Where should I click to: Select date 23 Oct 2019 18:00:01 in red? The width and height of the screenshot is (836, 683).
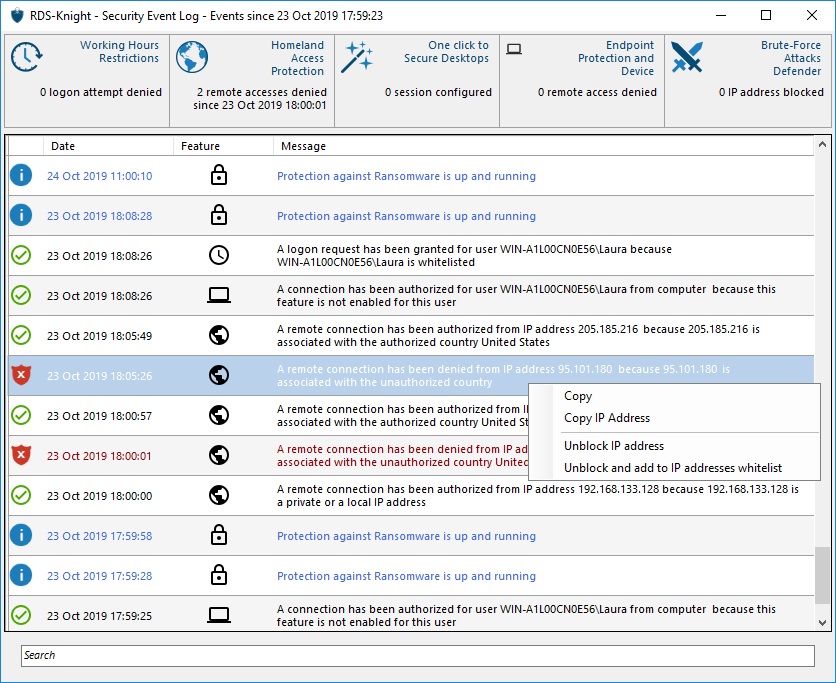(99, 456)
